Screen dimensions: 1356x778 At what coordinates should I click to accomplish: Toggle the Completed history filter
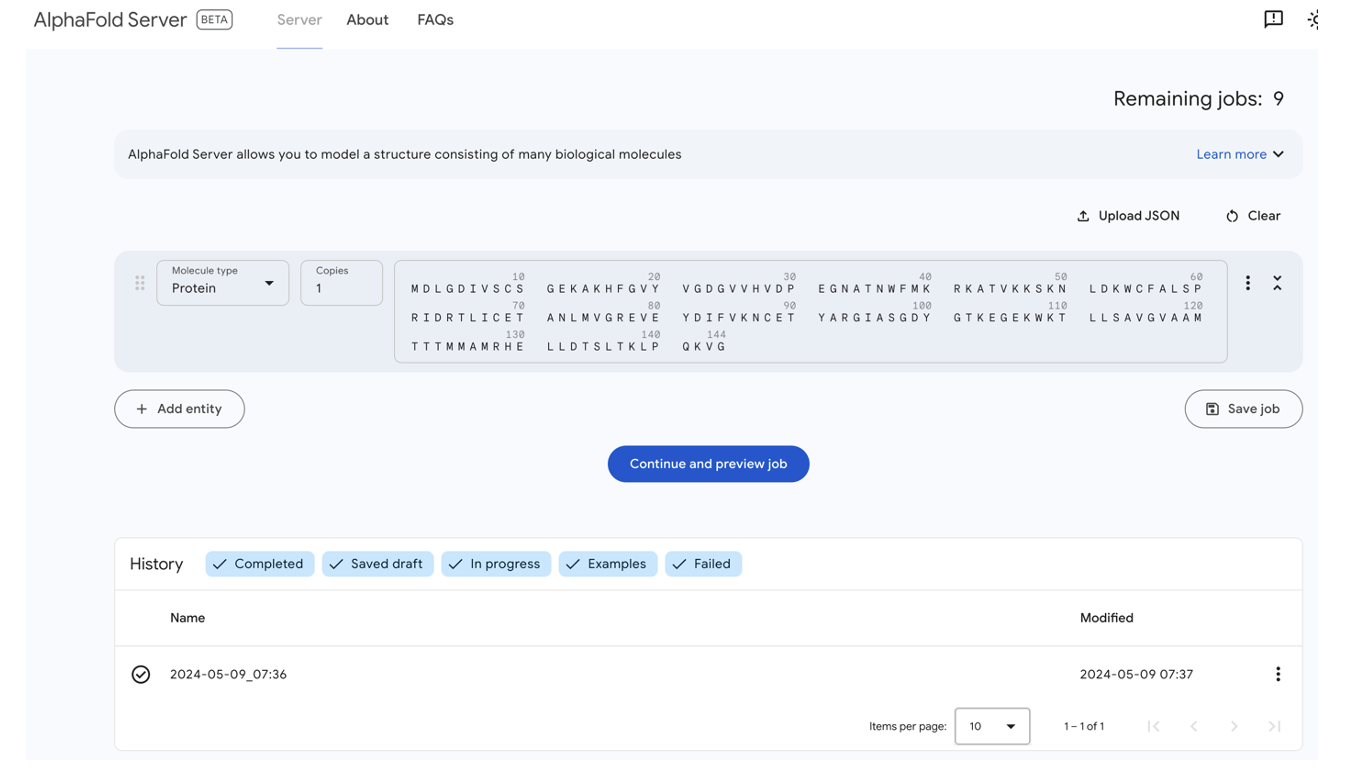259,563
